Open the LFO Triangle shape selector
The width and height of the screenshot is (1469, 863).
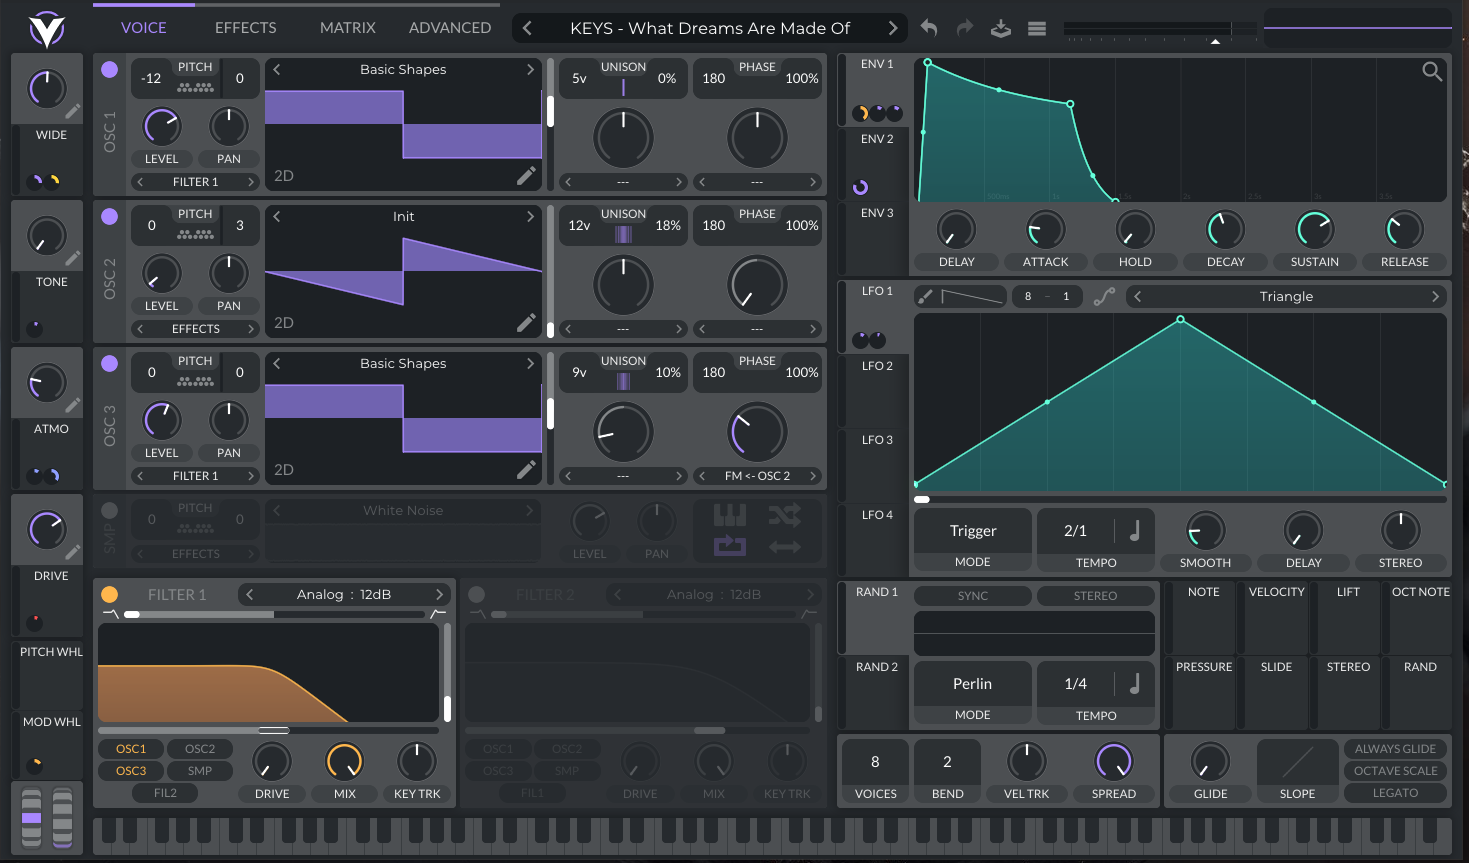click(x=1286, y=297)
